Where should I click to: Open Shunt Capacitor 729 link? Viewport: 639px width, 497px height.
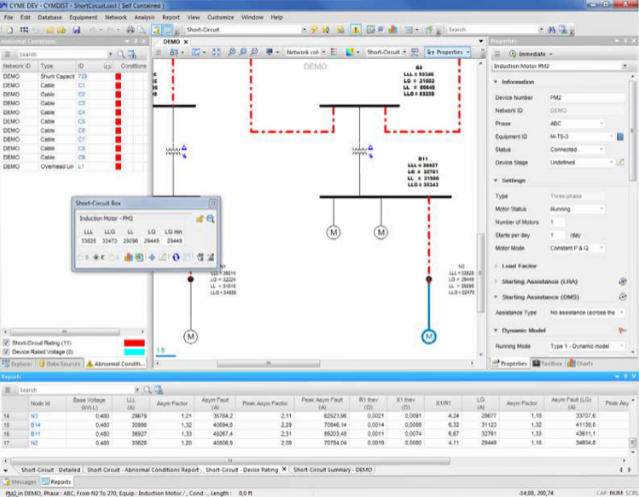(82, 76)
